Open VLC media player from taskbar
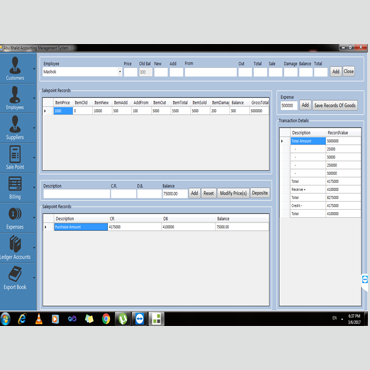Image resolution: width=370 pixels, height=370 pixels. click(39, 319)
